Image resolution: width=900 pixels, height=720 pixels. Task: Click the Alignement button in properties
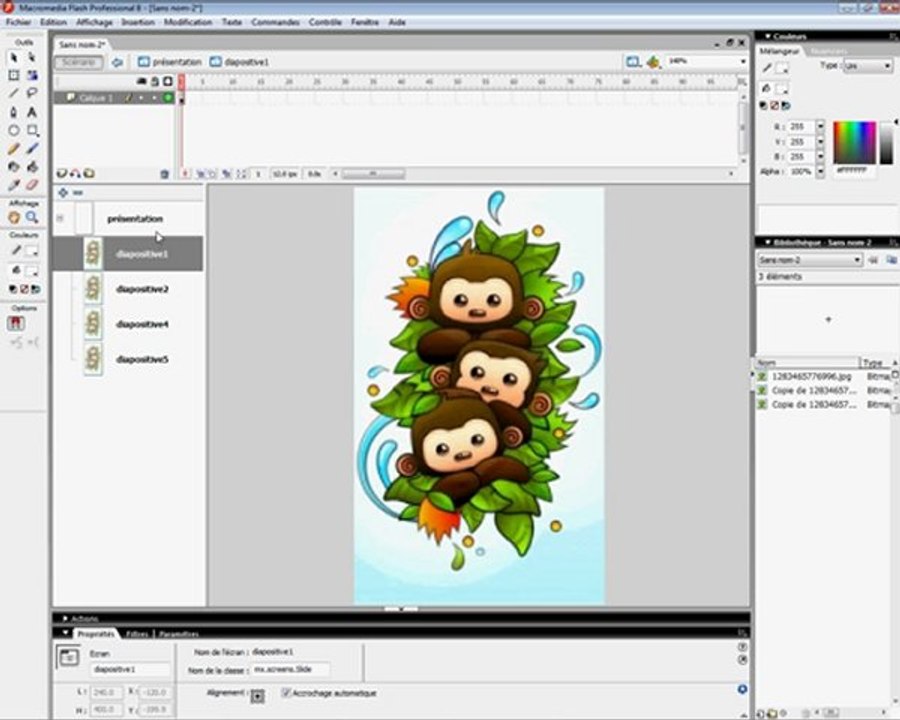[x=258, y=696]
